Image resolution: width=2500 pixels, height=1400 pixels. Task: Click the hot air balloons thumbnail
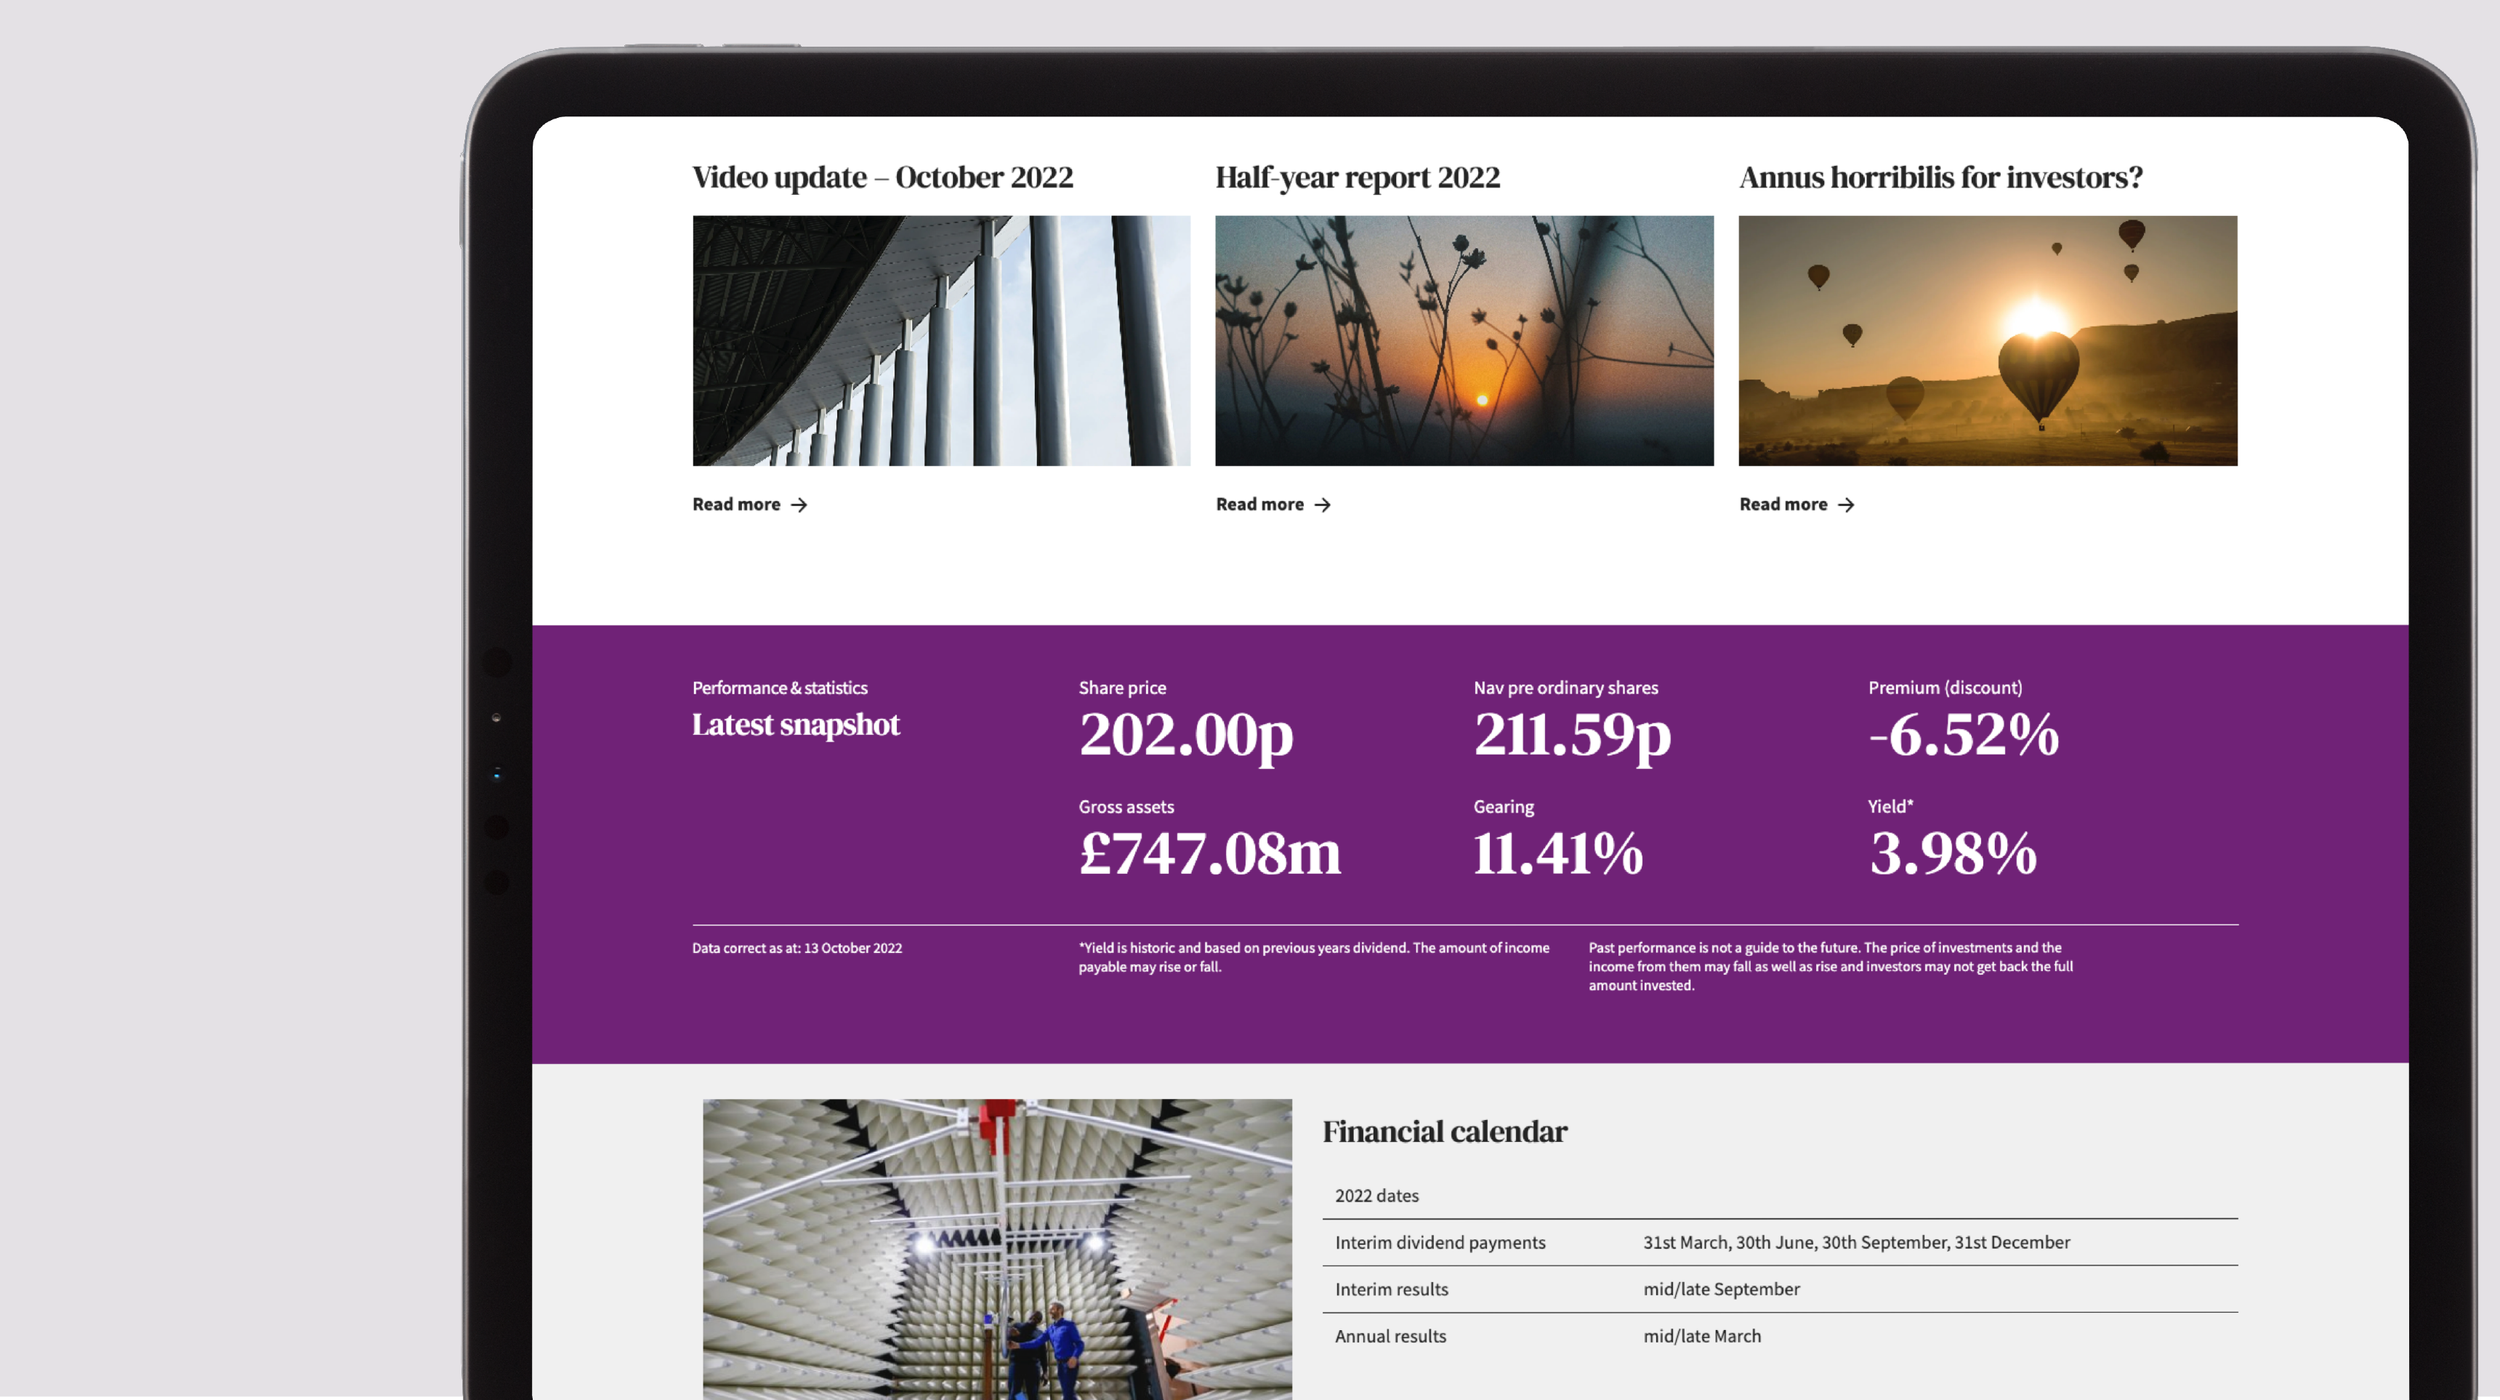1987,340
